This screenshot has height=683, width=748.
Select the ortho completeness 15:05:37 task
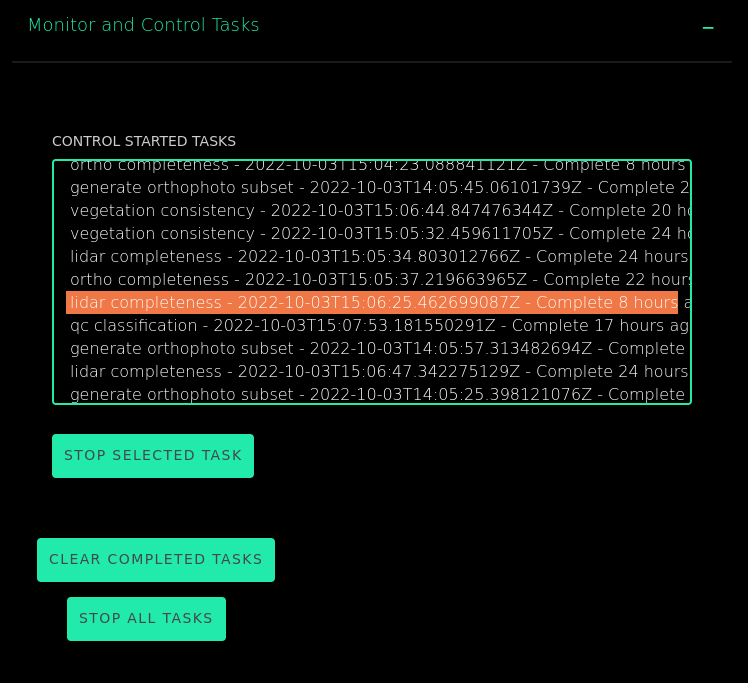(x=370, y=280)
